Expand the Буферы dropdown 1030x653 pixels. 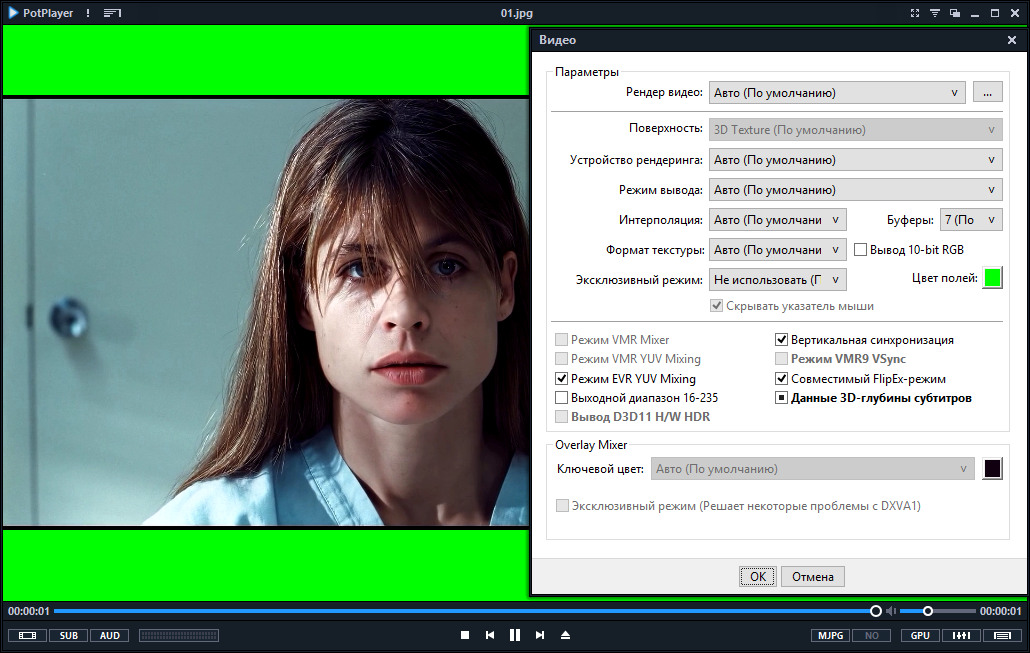tap(970, 220)
